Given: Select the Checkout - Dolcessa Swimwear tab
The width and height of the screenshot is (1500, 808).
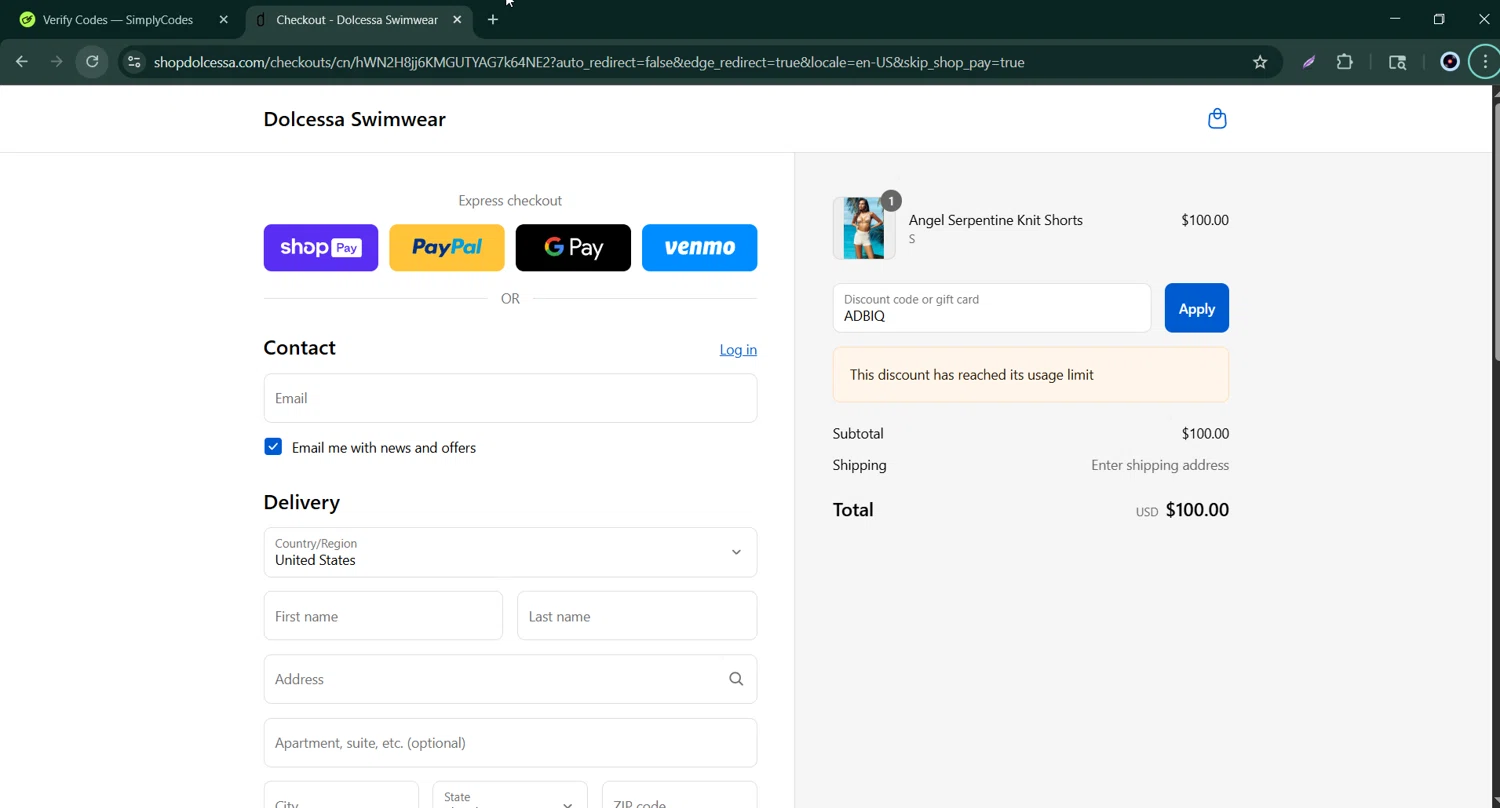Looking at the screenshot, I should [x=358, y=19].
